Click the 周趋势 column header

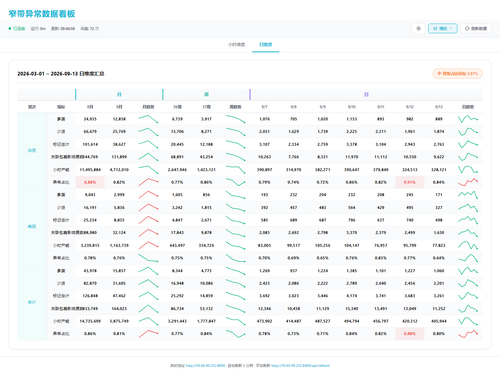coord(235,107)
